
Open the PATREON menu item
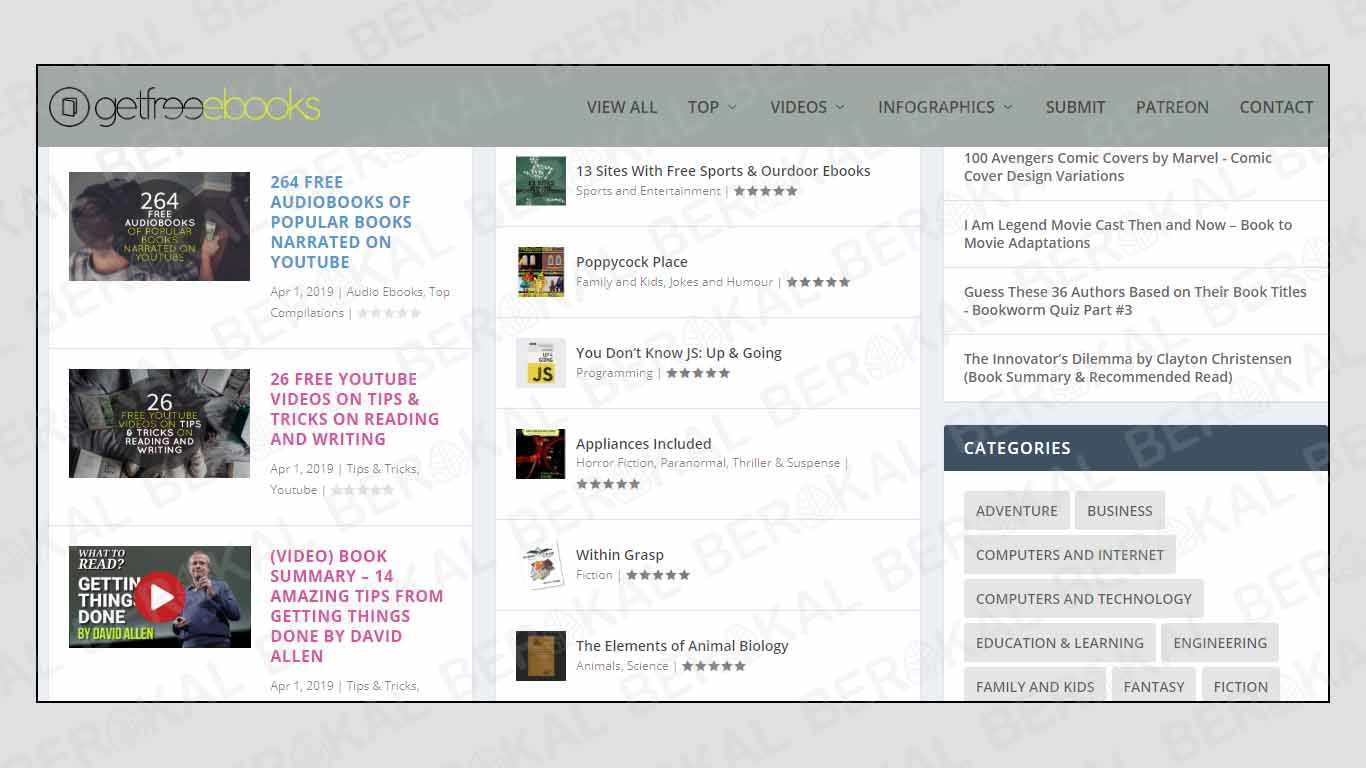(x=1172, y=107)
